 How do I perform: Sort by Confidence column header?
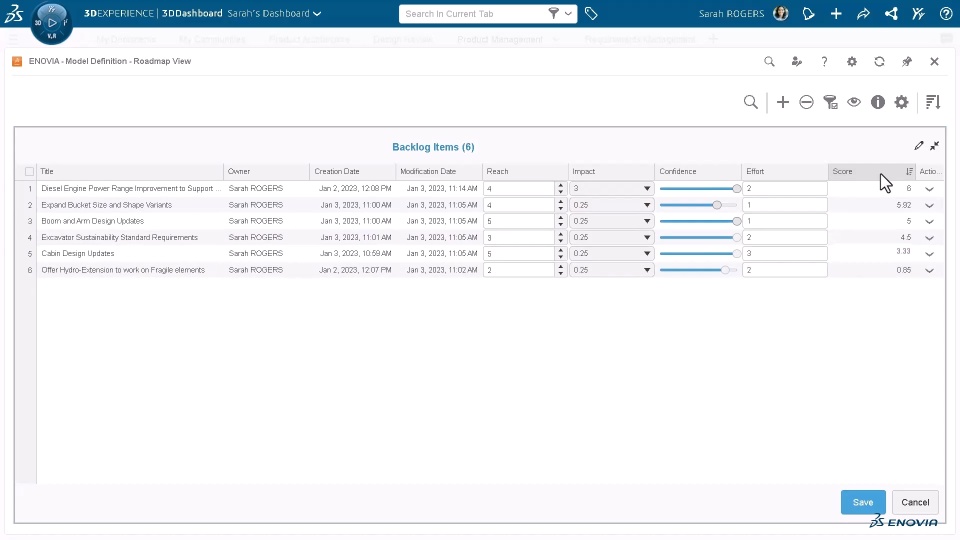tap(697, 171)
